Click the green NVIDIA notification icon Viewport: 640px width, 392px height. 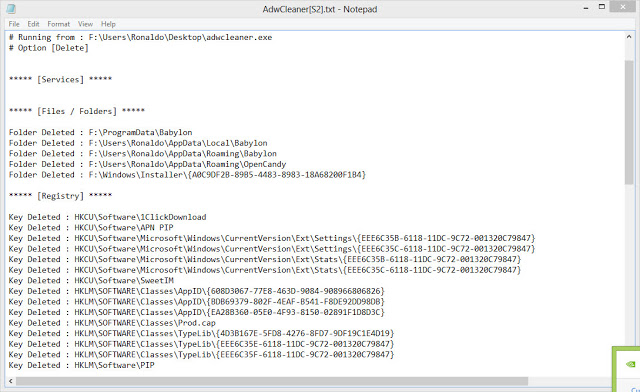pos(631,364)
